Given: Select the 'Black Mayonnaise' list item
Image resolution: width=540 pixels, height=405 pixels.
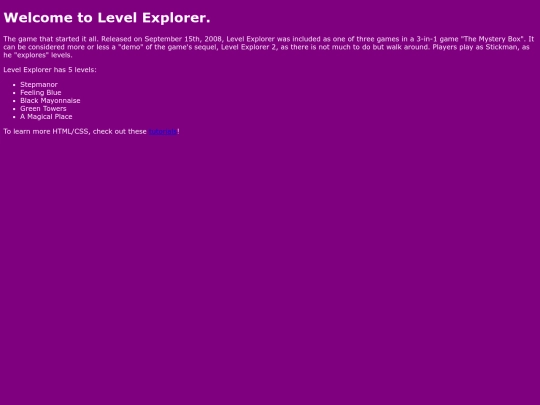Looking at the screenshot, I should [50, 101].
